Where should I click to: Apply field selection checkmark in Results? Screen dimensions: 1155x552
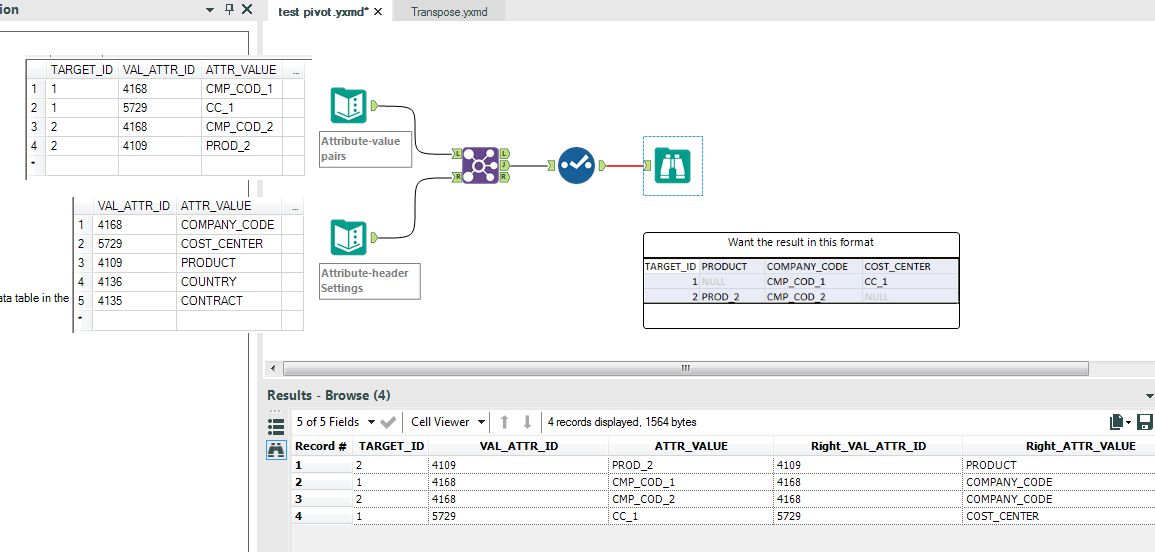(x=389, y=422)
